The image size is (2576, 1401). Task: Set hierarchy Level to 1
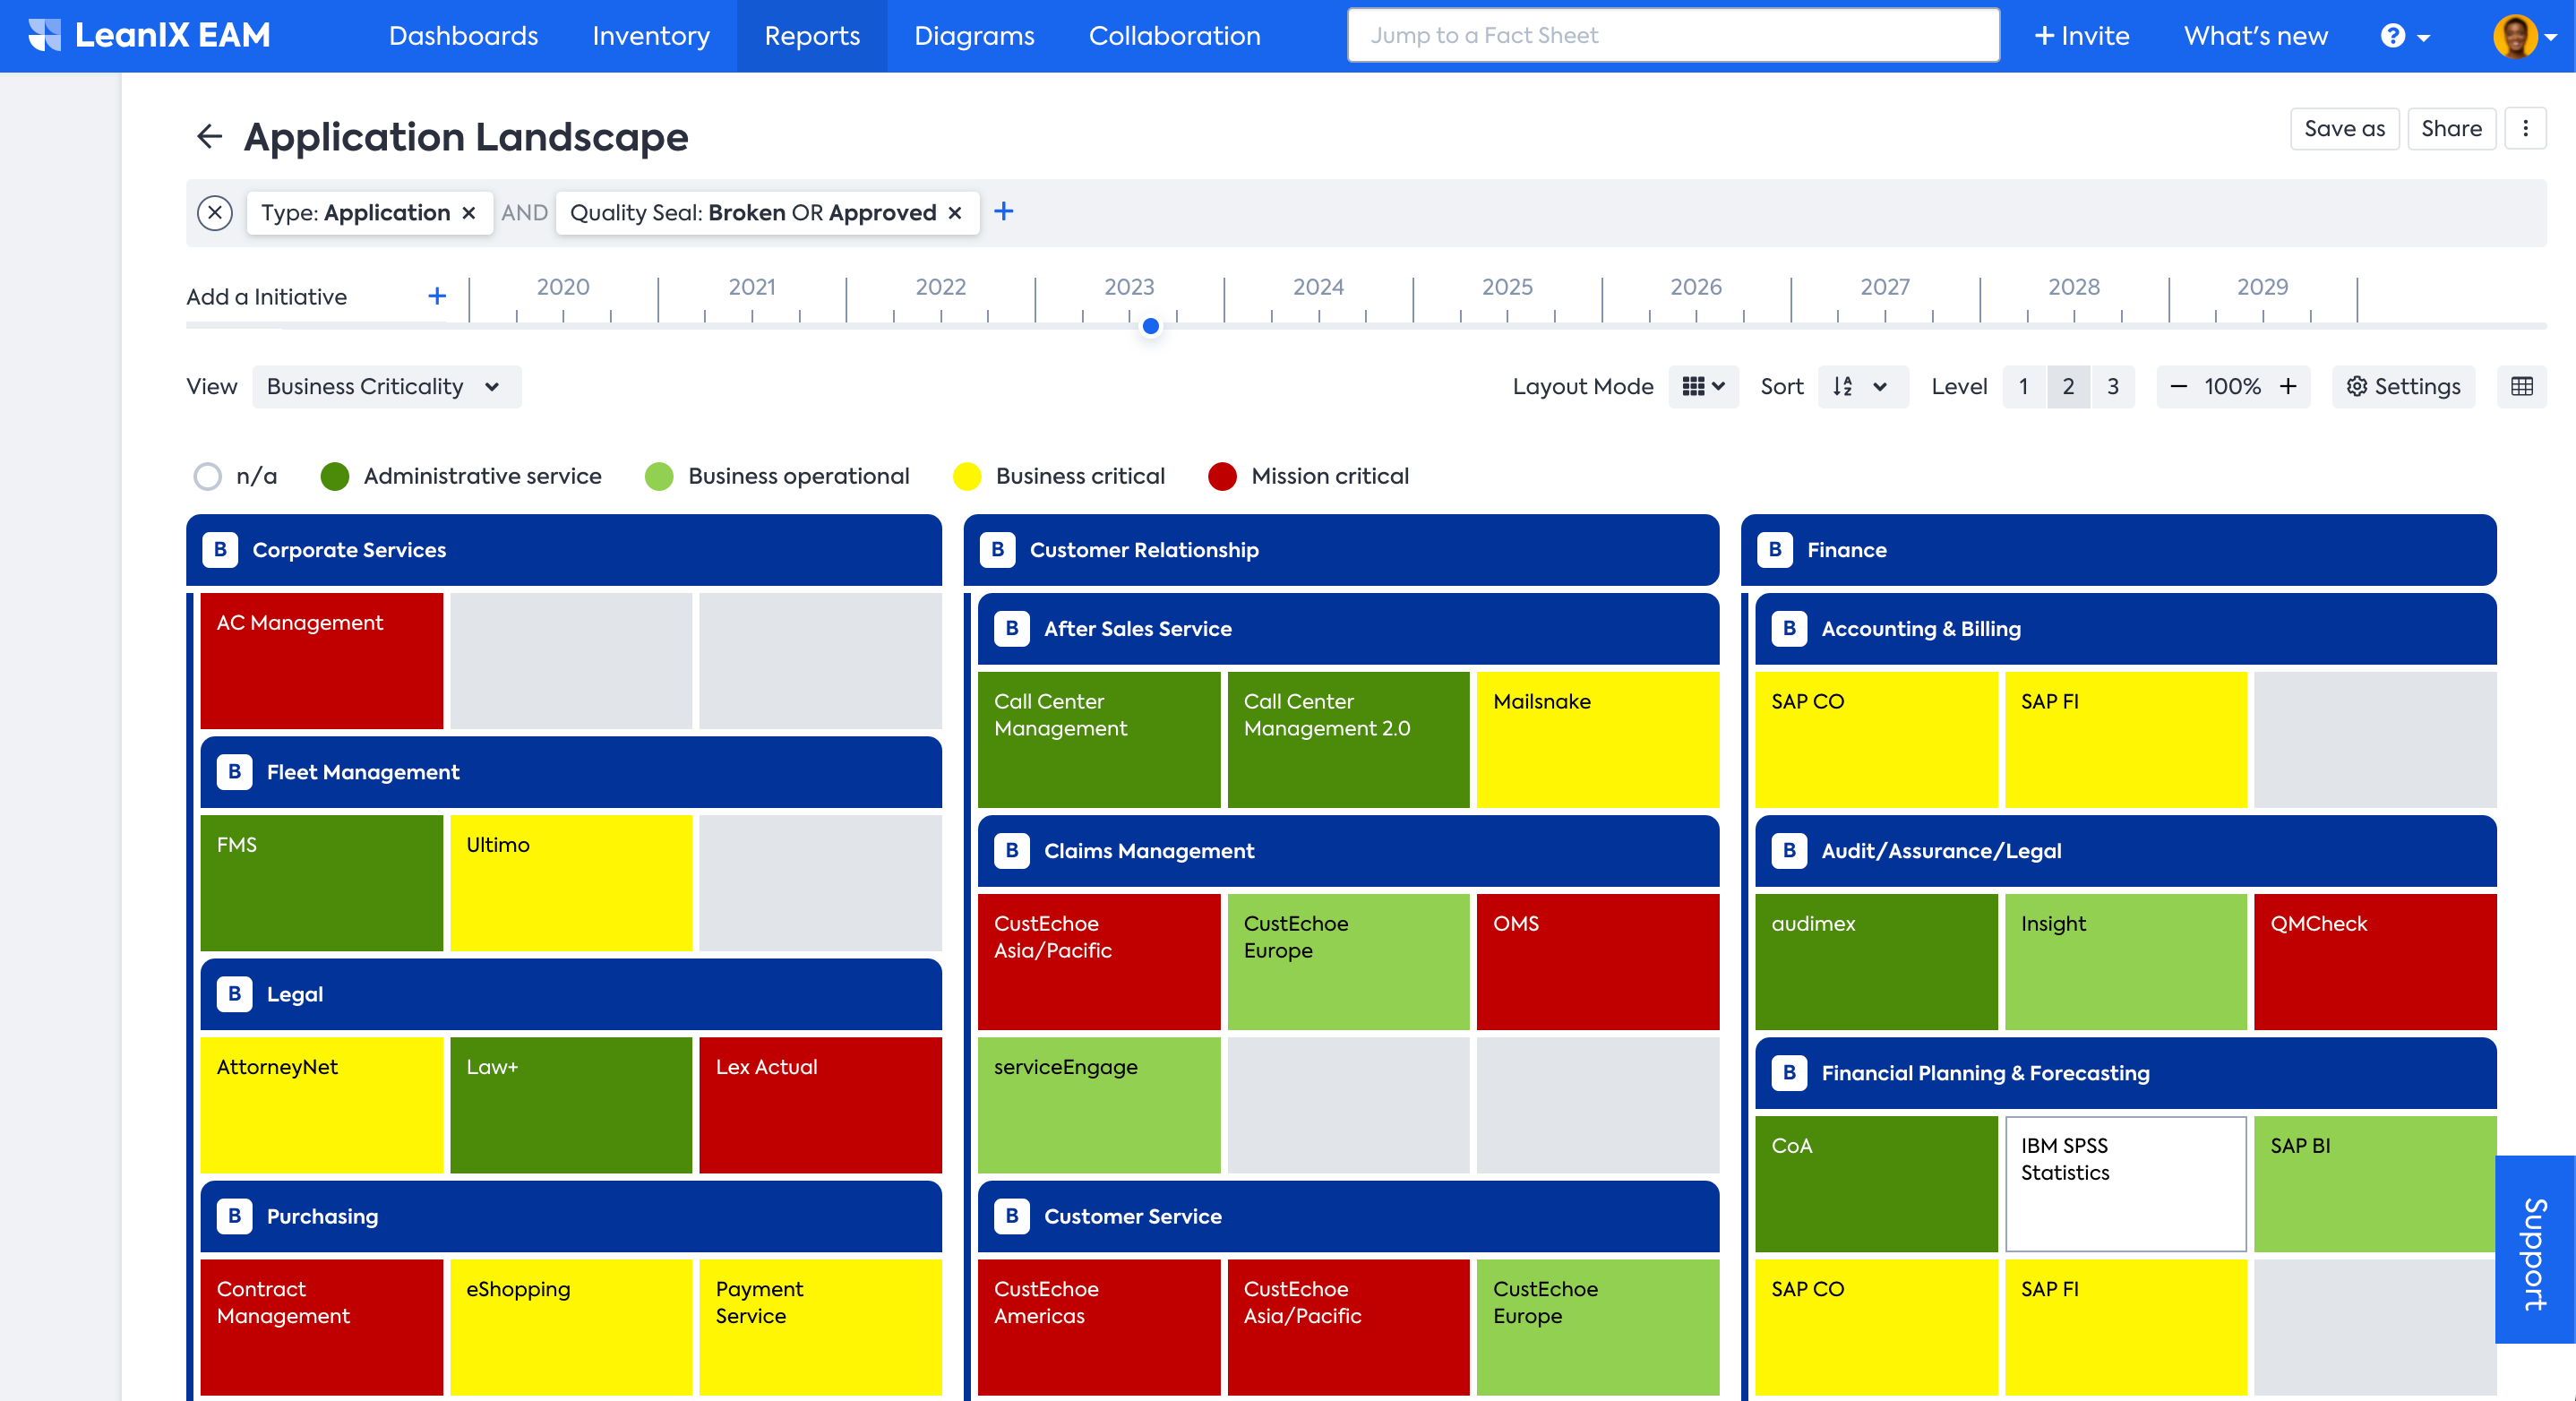(2024, 386)
